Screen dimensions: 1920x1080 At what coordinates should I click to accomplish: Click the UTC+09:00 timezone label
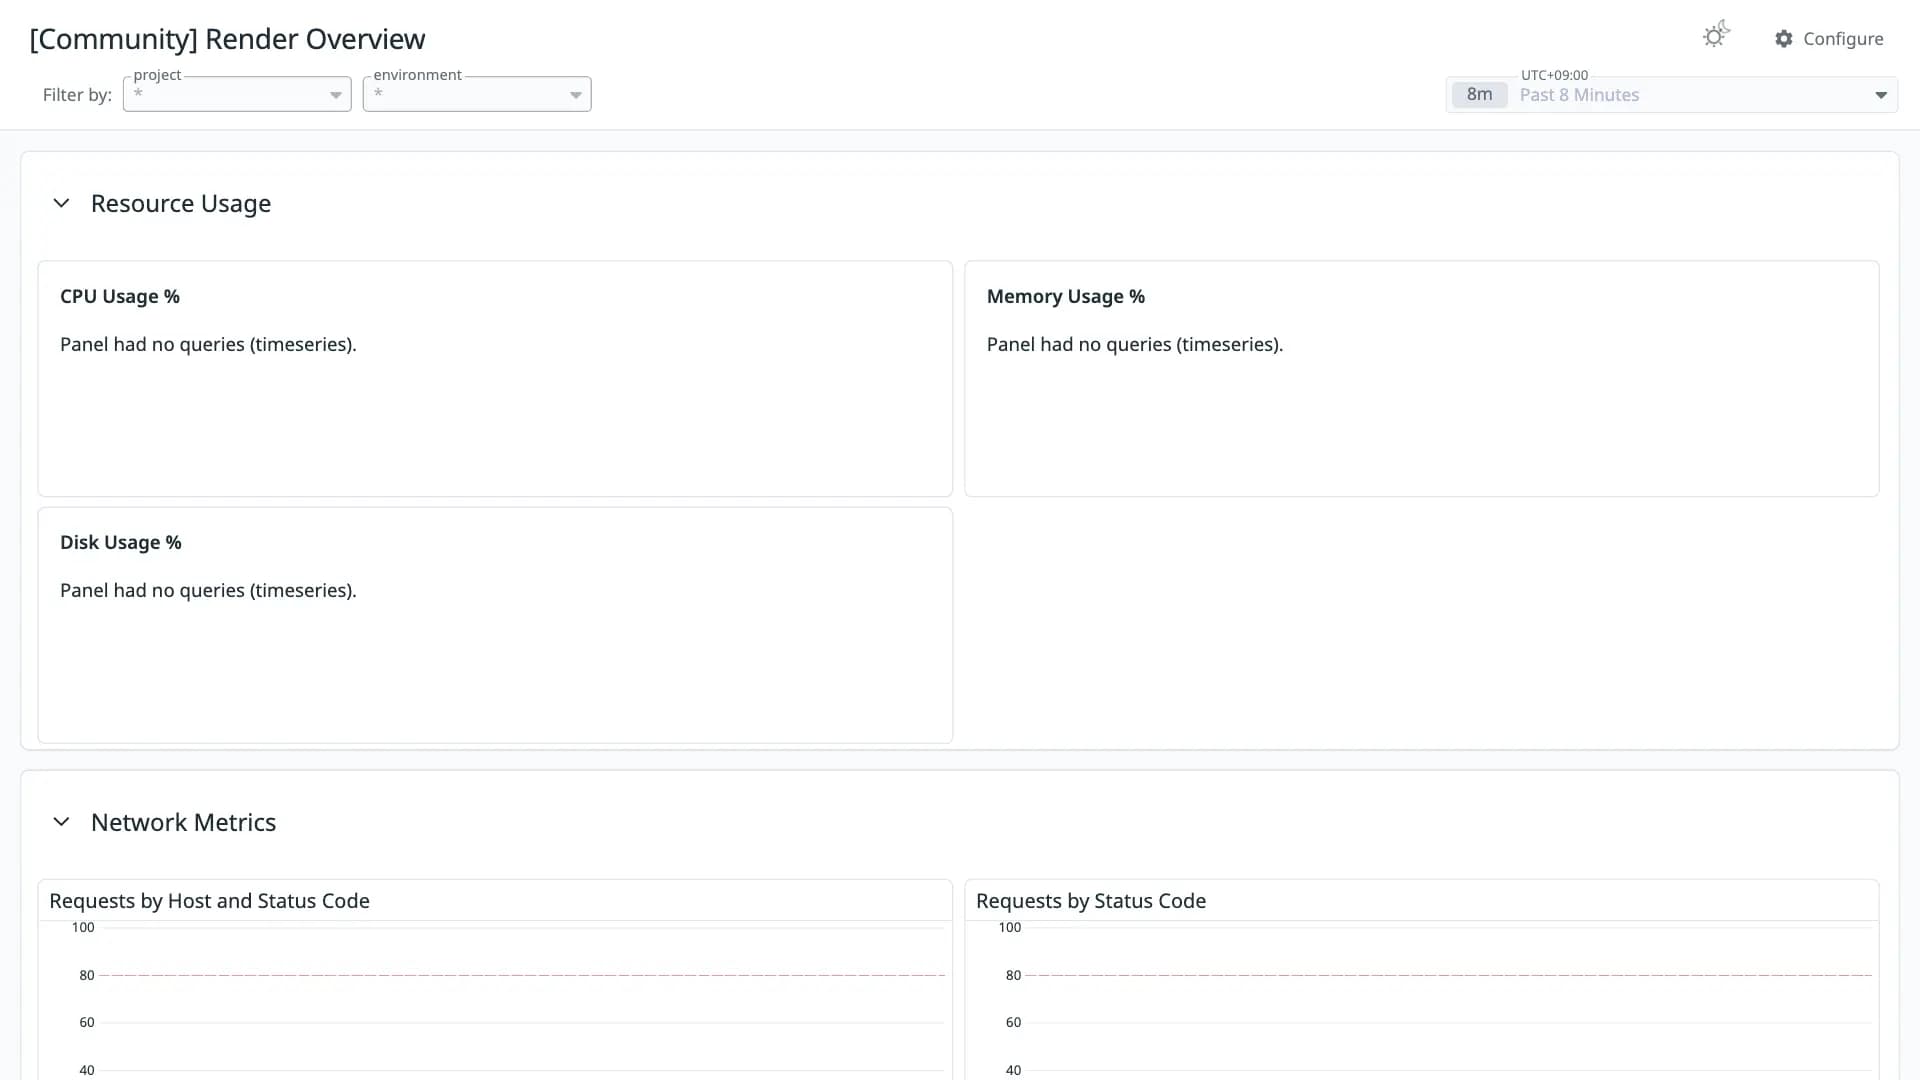1554,75
